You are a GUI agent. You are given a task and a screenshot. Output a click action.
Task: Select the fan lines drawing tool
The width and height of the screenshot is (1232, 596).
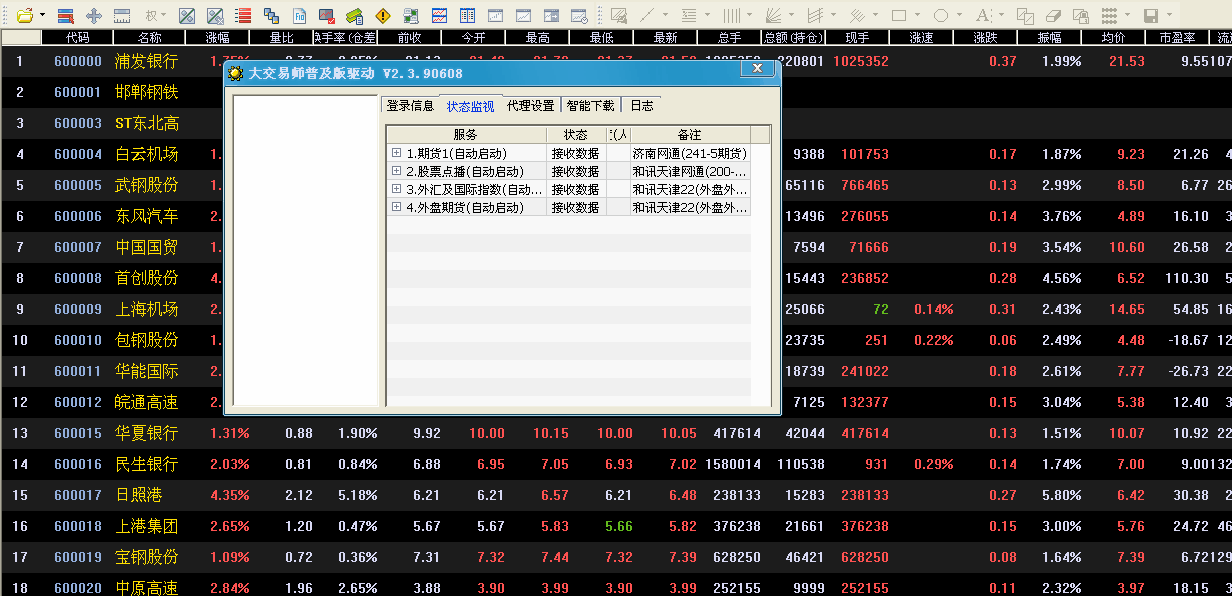click(x=773, y=16)
